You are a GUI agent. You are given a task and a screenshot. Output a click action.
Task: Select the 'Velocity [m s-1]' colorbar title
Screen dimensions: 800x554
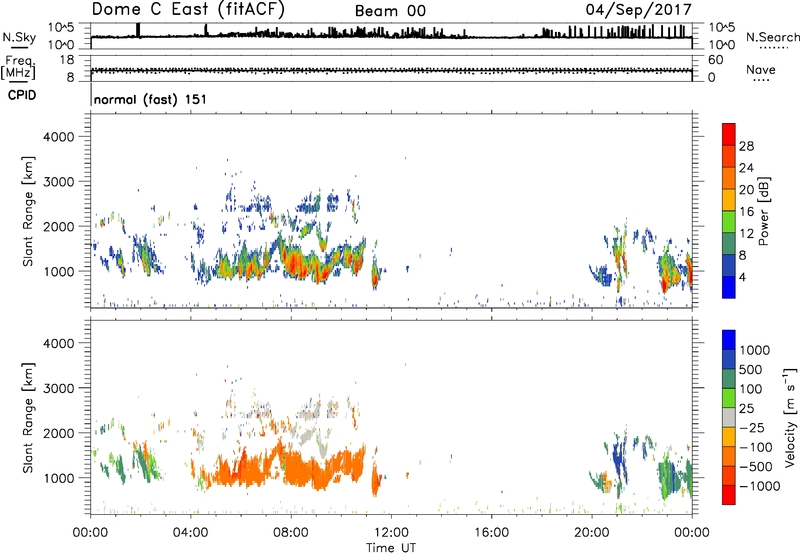click(x=790, y=417)
